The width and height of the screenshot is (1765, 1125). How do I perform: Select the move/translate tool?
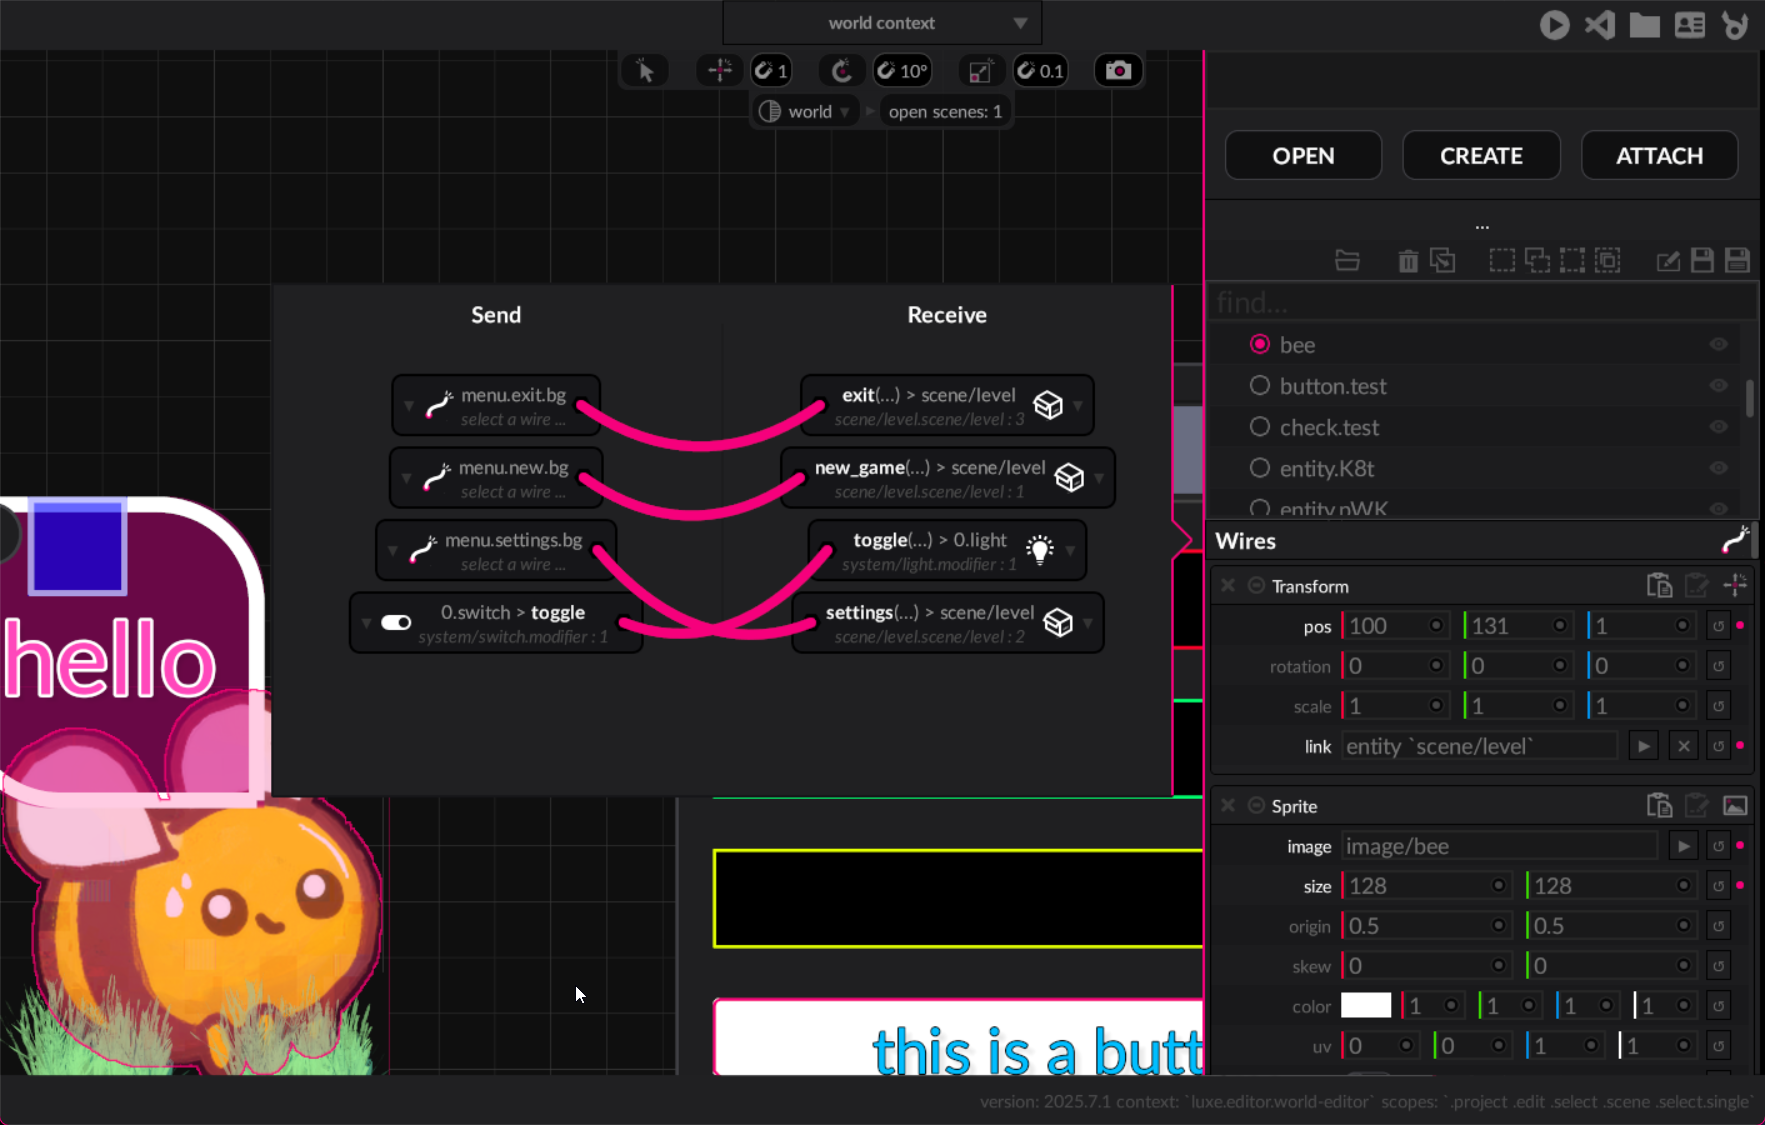pyautogui.click(x=720, y=71)
